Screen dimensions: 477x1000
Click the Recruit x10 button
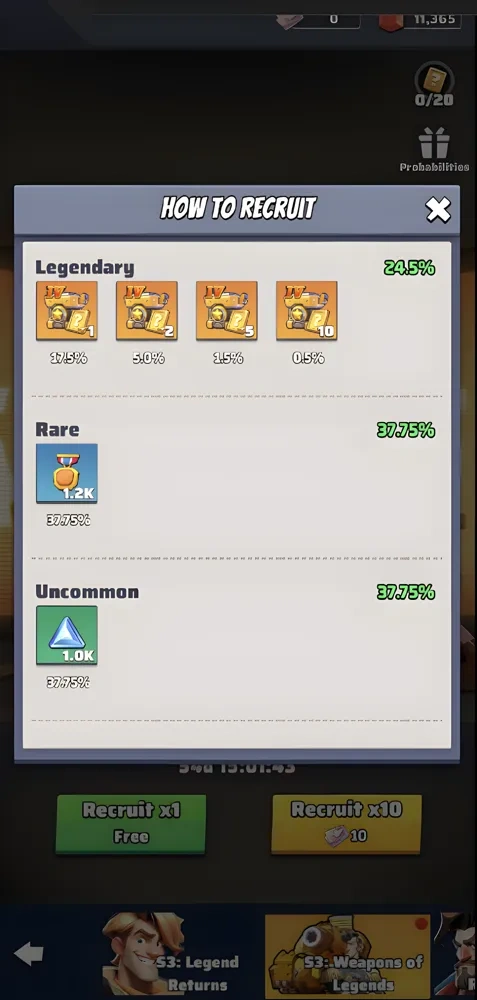point(346,823)
